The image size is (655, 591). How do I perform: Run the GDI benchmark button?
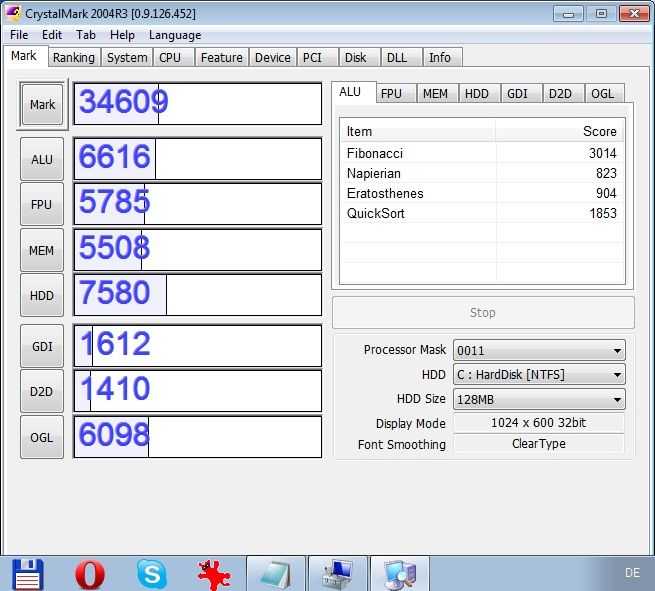click(42, 346)
